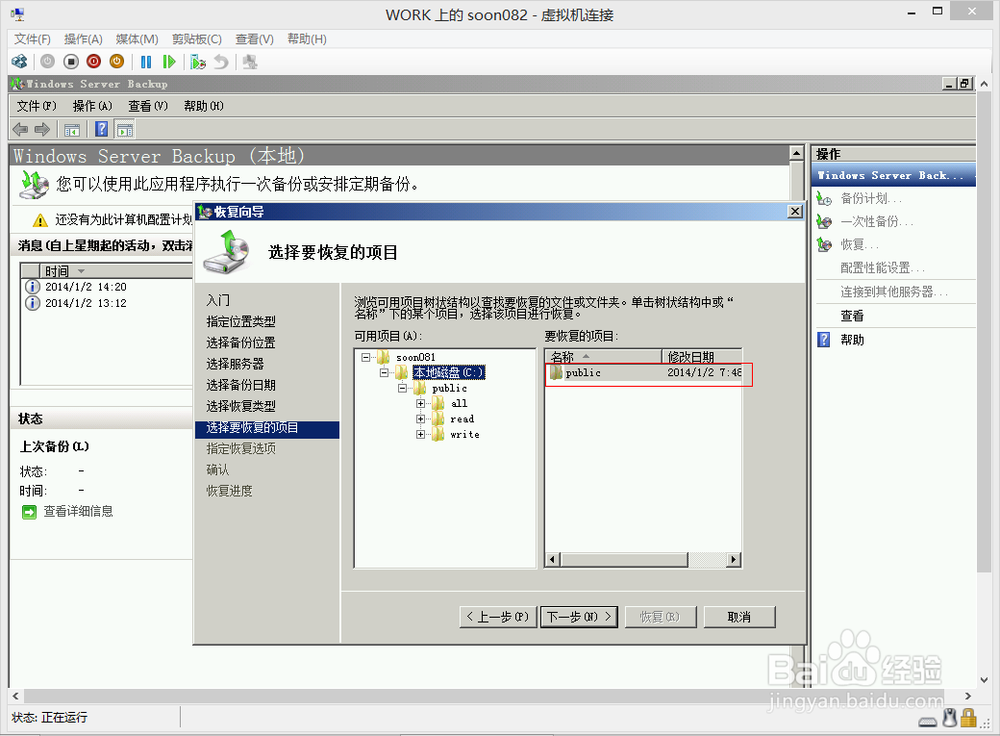
Task: Click the mouse icon in VM status bar
Action: click(950, 718)
